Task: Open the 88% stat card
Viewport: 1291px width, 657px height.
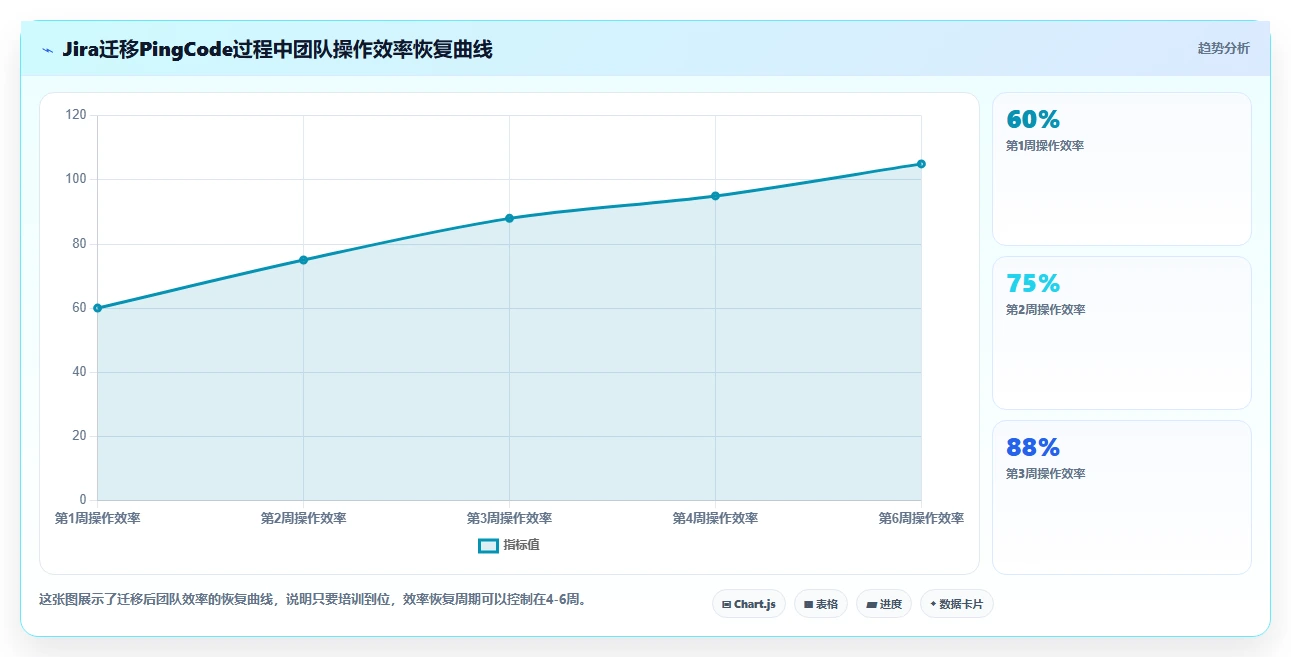Action: pyautogui.click(x=1121, y=497)
